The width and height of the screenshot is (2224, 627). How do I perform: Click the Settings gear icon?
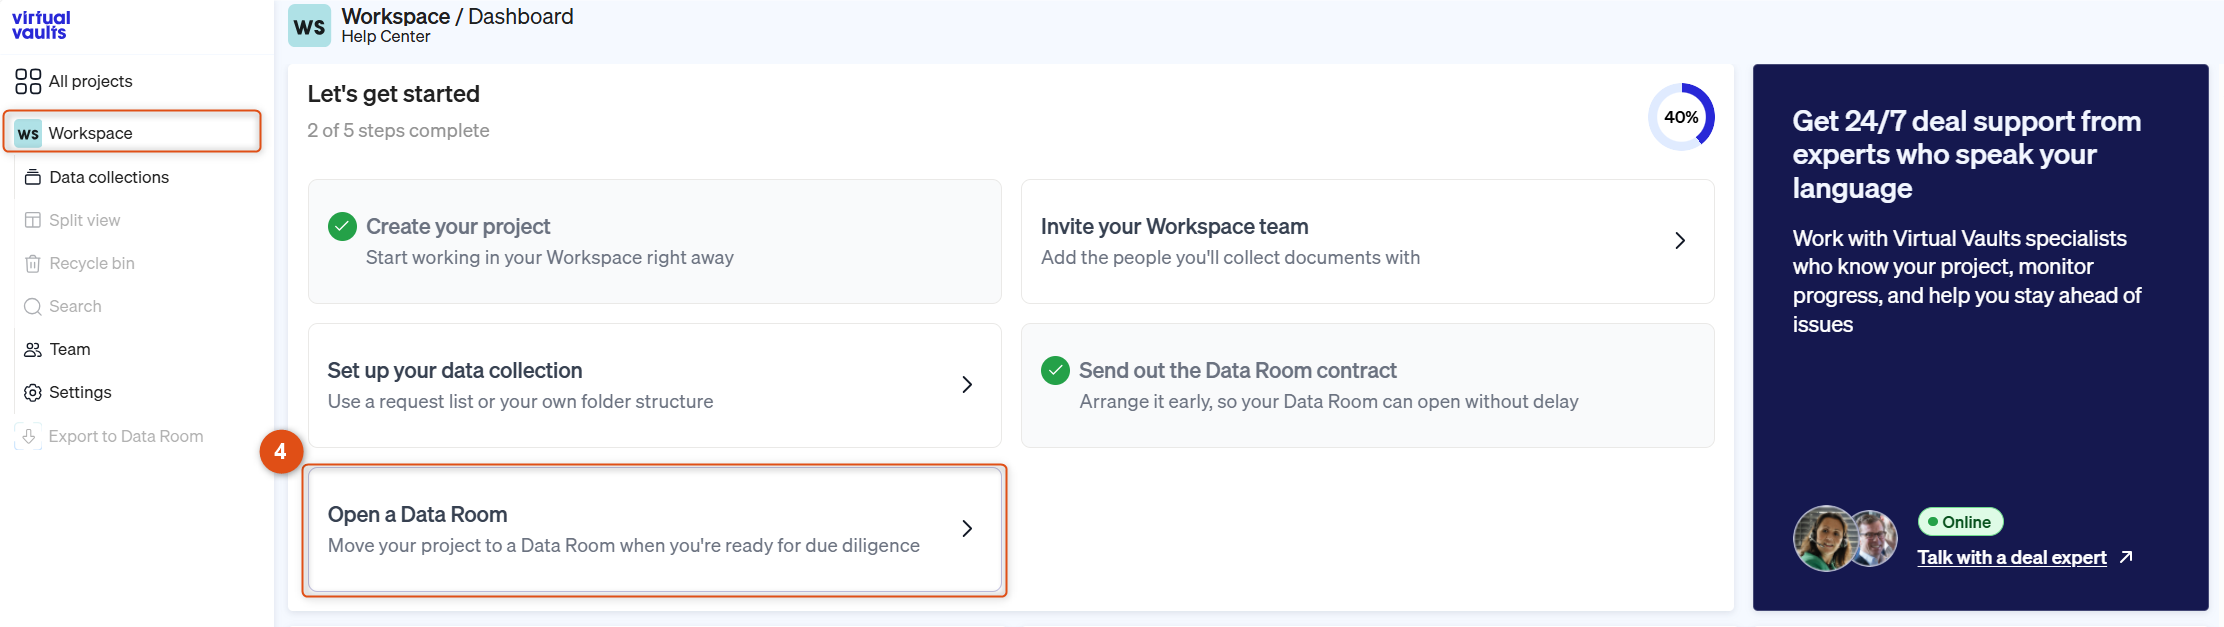point(33,392)
